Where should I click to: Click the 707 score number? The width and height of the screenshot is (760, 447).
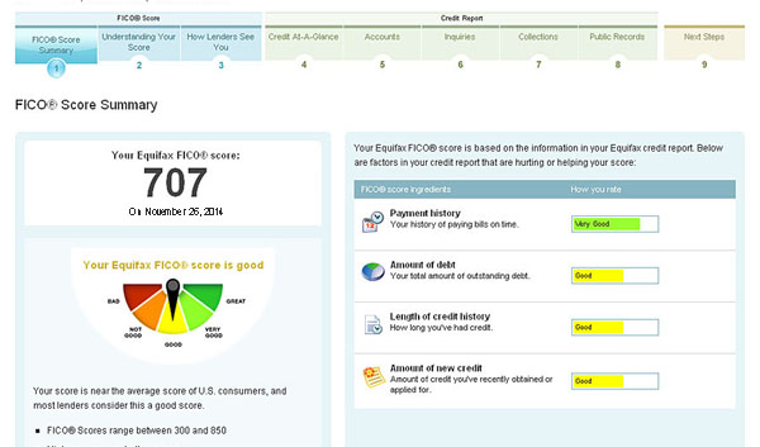(x=175, y=182)
